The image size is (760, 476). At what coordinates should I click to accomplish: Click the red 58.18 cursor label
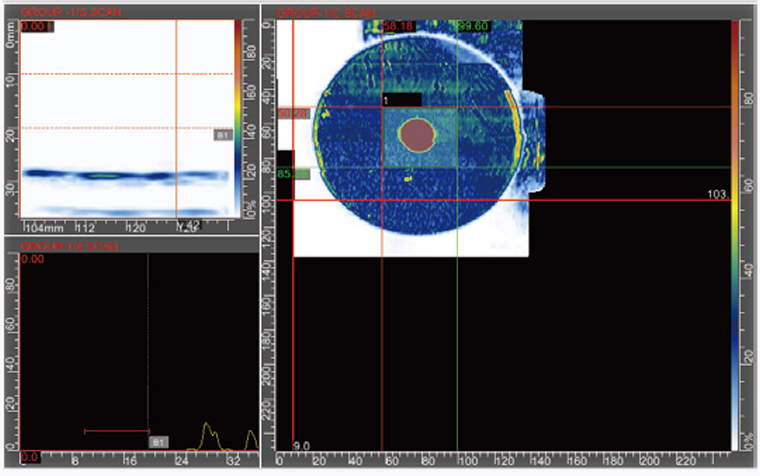pos(398,26)
